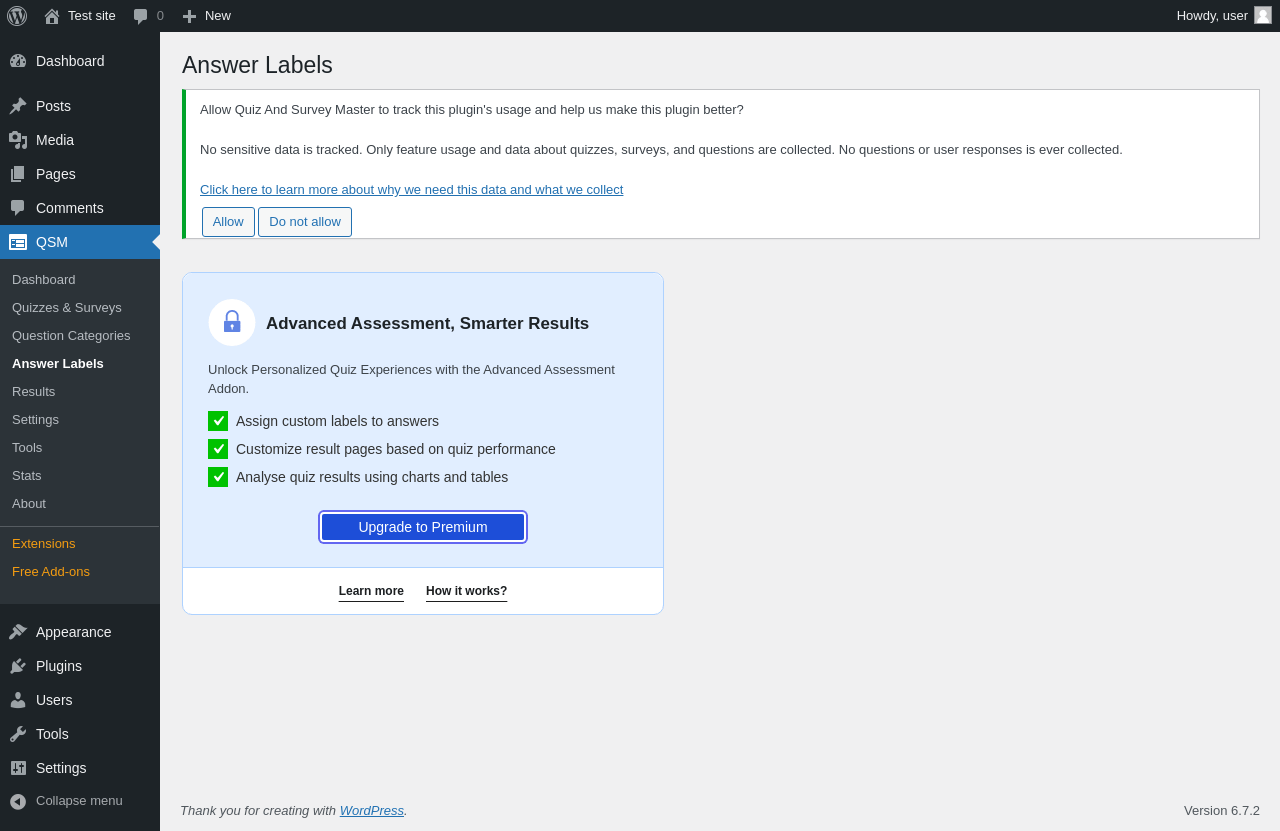The image size is (1280, 831).
Task: View the Stats submenu page
Action: click(80, 476)
